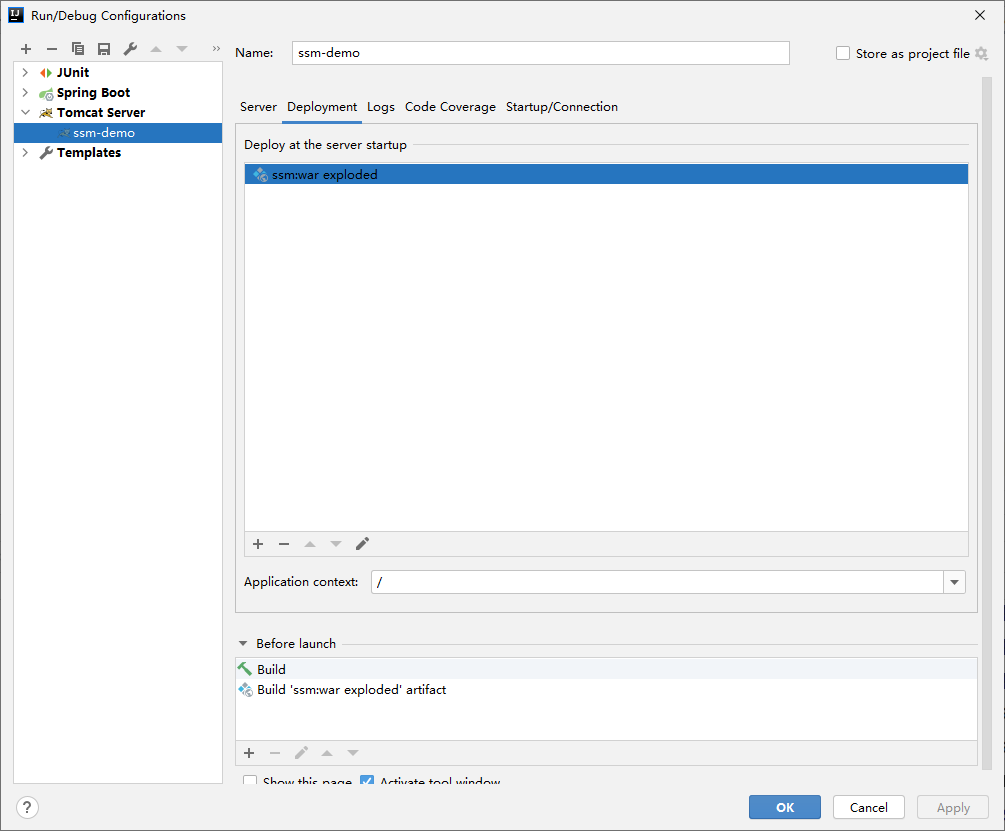Switch to Code Coverage tab
The height and width of the screenshot is (831, 1005).
point(450,107)
